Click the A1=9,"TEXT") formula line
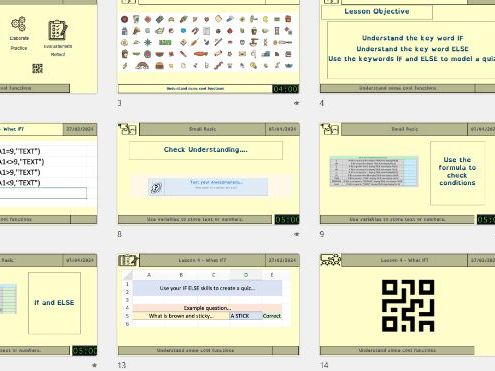 point(20,151)
